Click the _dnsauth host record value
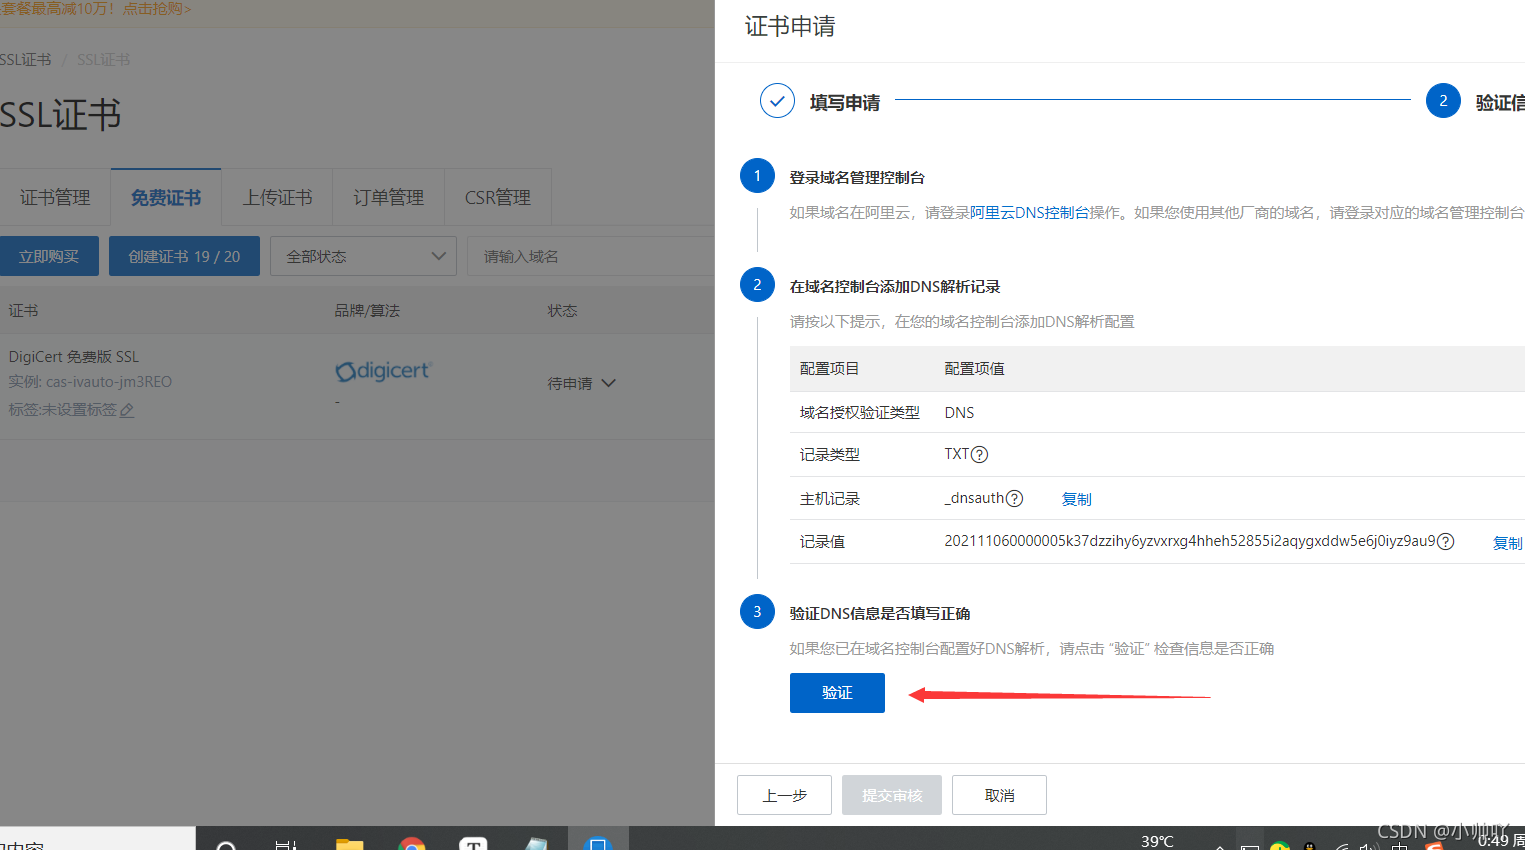1525x850 pixels. pos(974,498)
